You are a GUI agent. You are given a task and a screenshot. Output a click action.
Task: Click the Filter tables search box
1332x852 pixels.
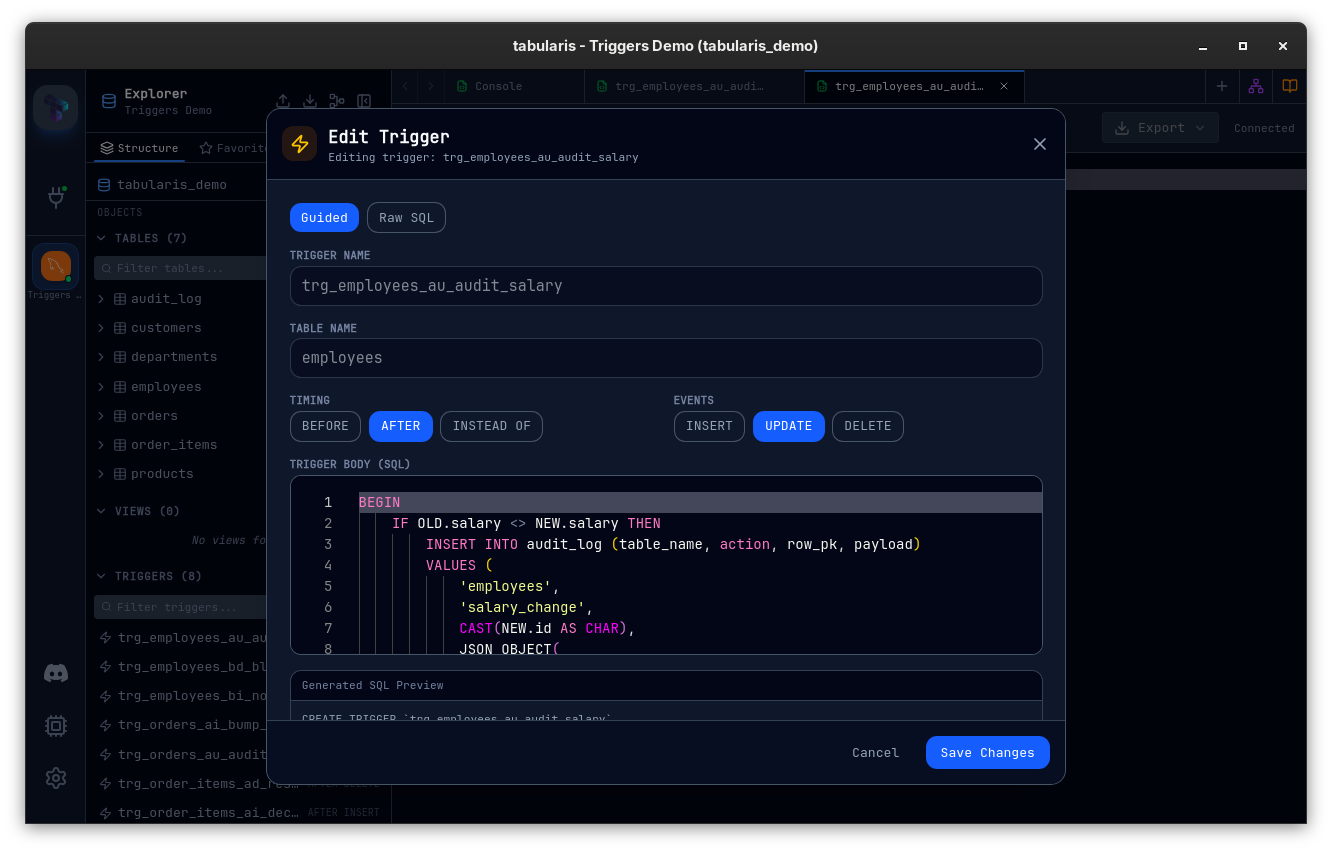pyautogui.click(x=180, y=268)
